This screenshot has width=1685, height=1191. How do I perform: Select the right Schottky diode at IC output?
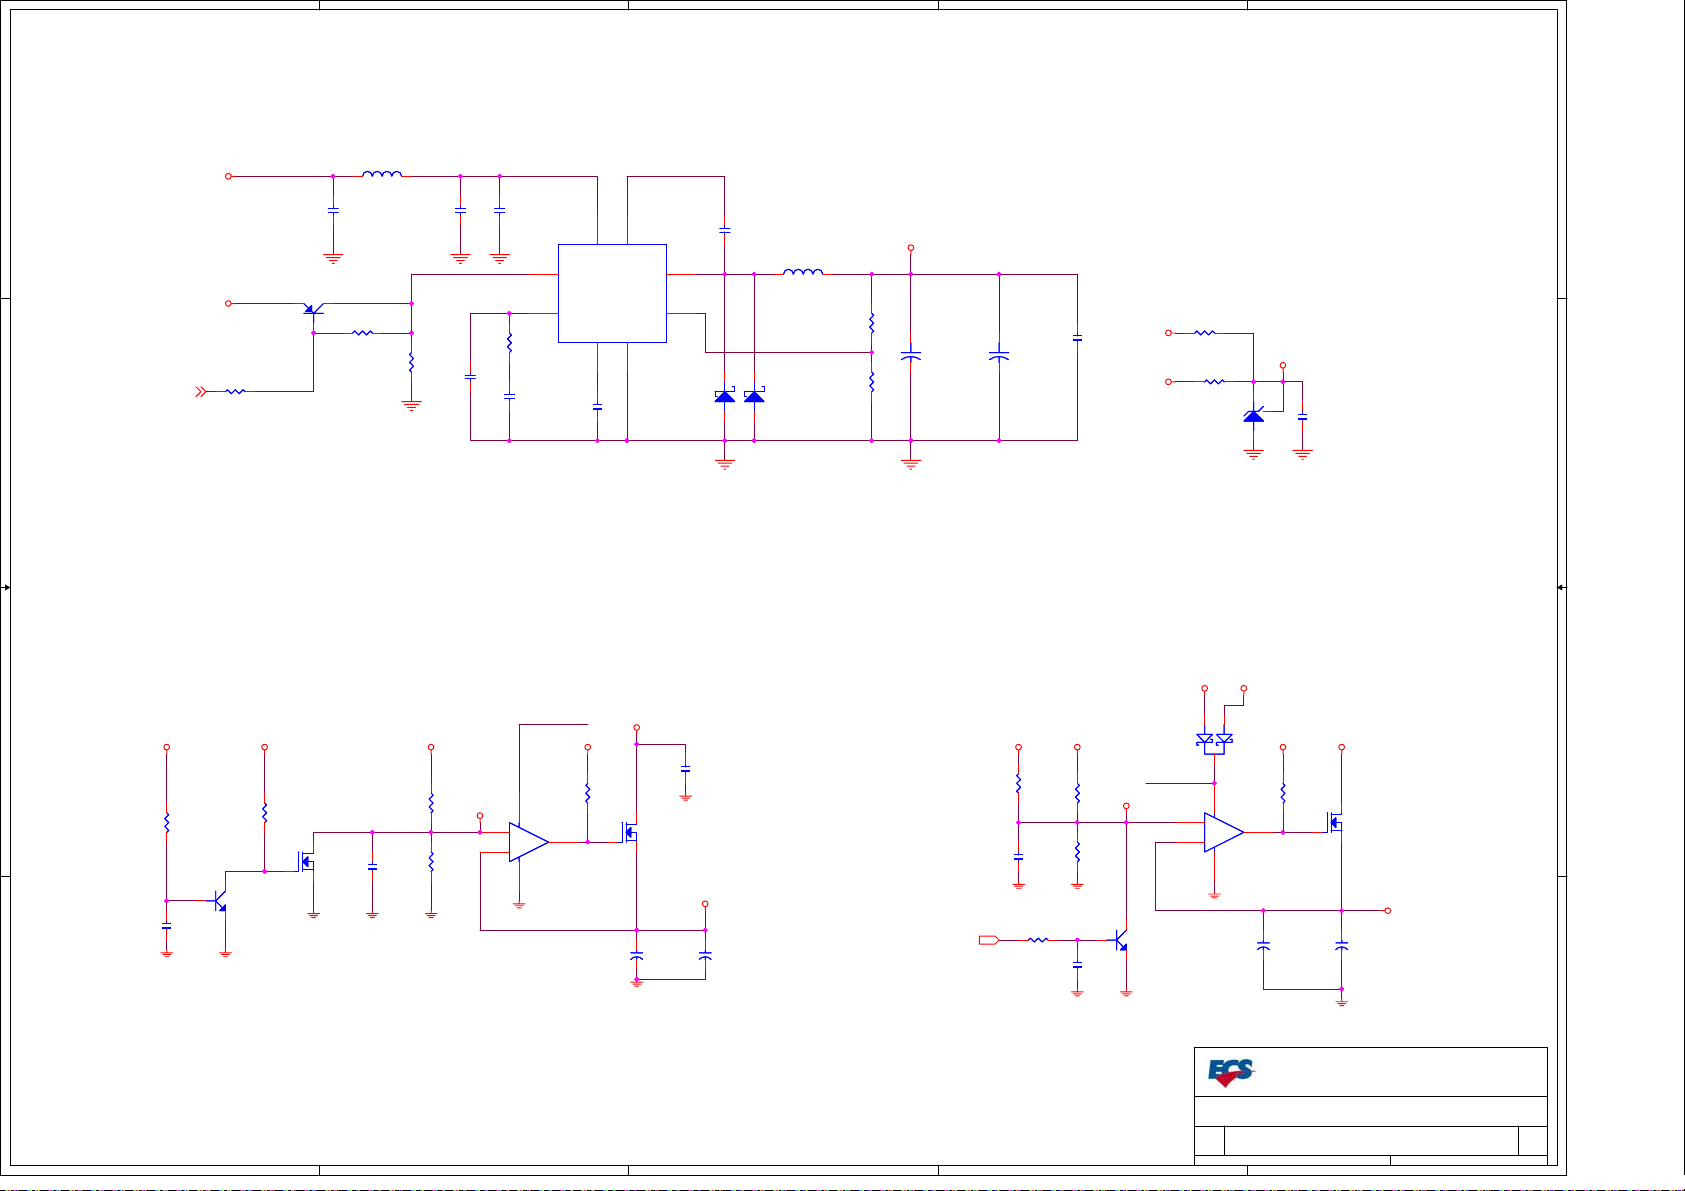point(755,396)
